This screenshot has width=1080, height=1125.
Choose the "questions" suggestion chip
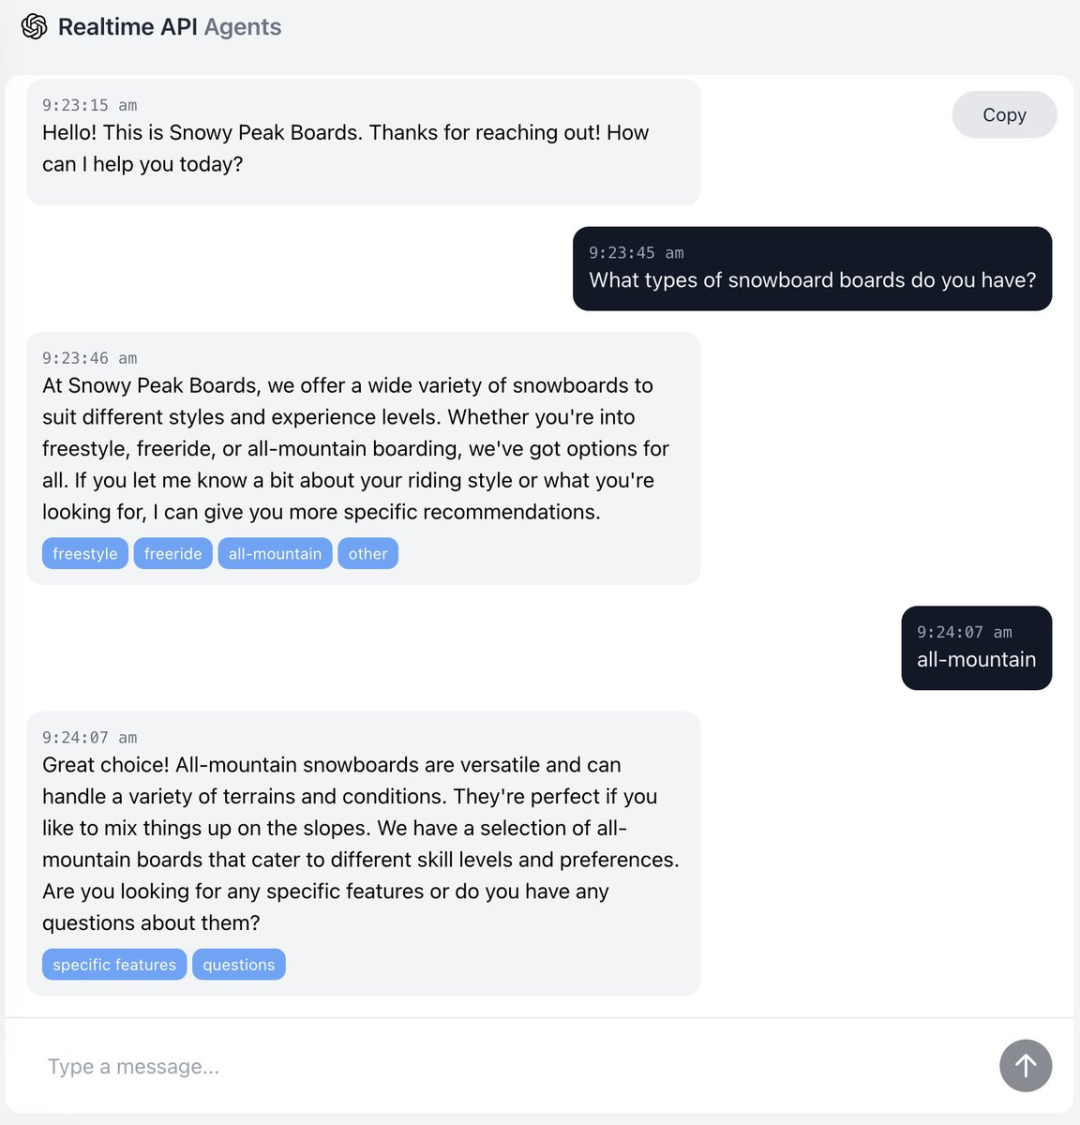point(239,965)
